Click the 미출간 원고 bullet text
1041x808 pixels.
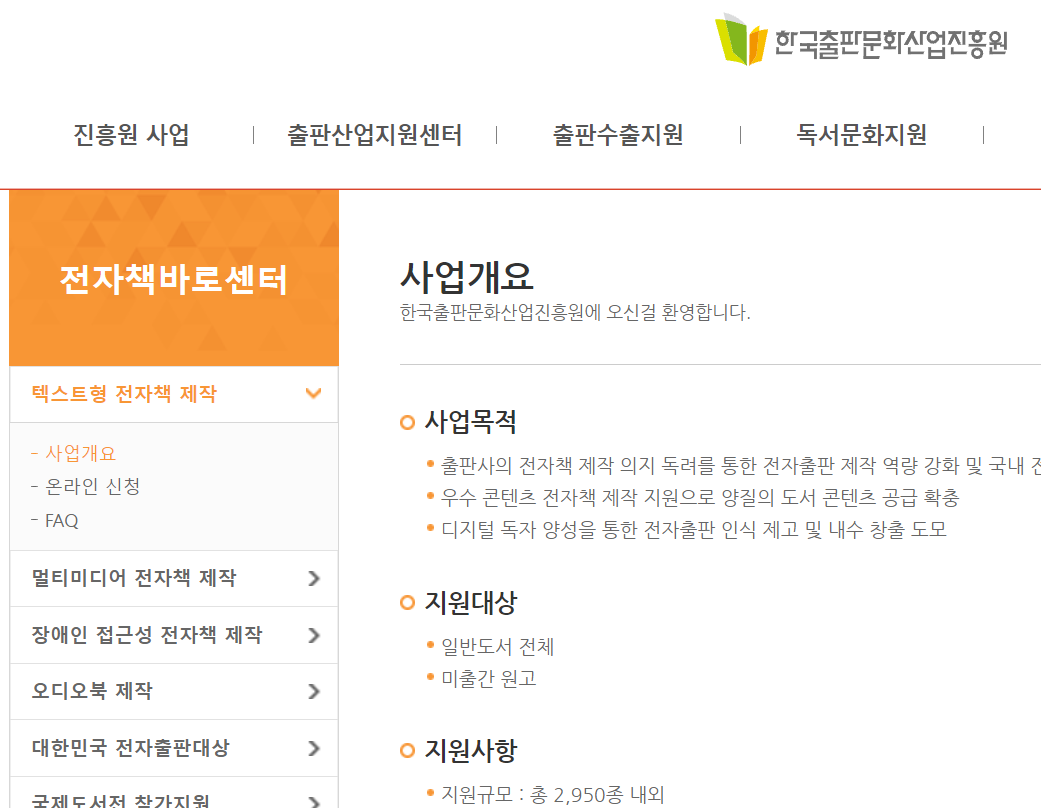click(x=489, y=679)
